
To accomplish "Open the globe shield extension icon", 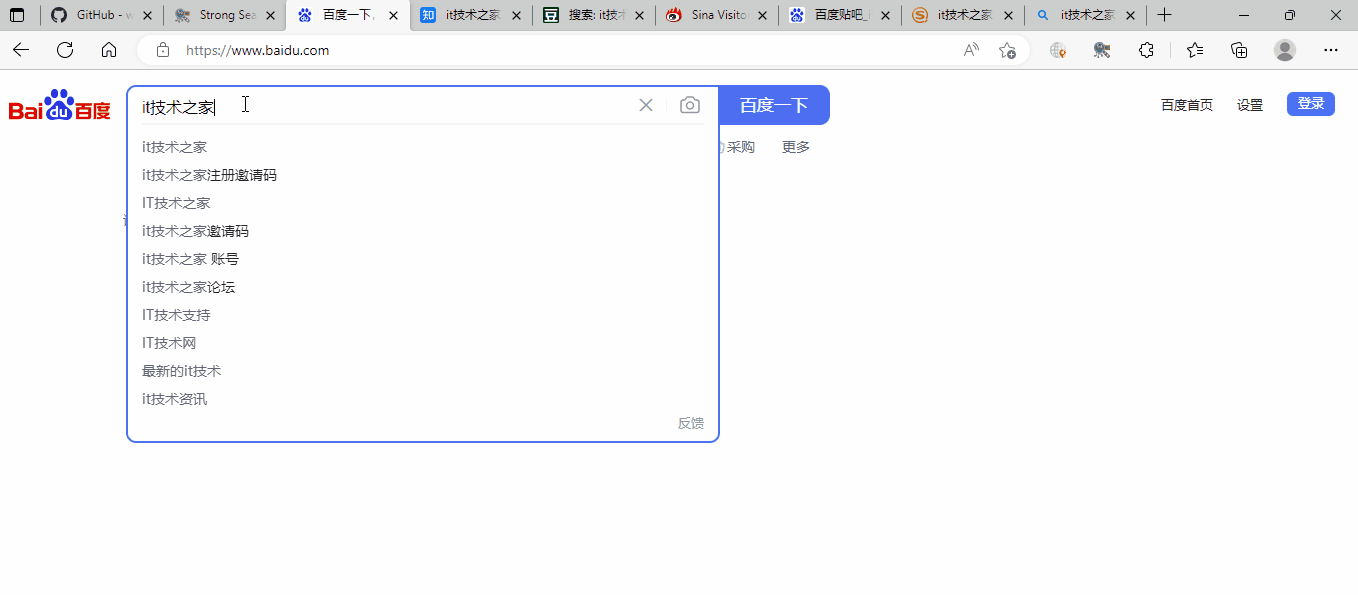I will tap(1058, 50).
